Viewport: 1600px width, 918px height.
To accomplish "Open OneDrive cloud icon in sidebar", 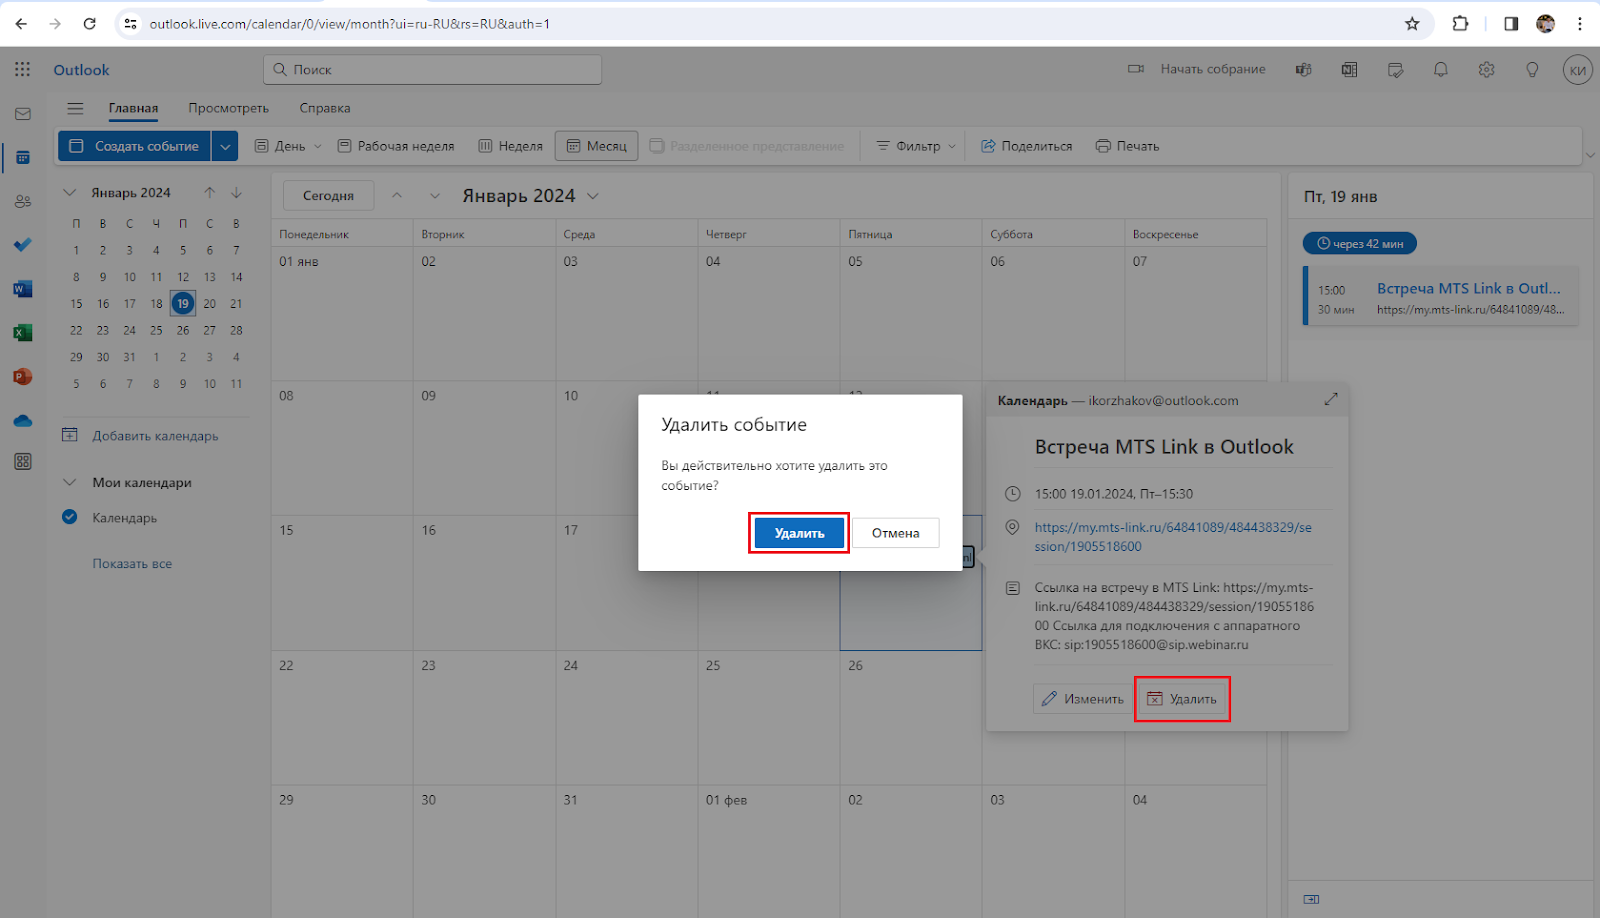I will [23, 421].
